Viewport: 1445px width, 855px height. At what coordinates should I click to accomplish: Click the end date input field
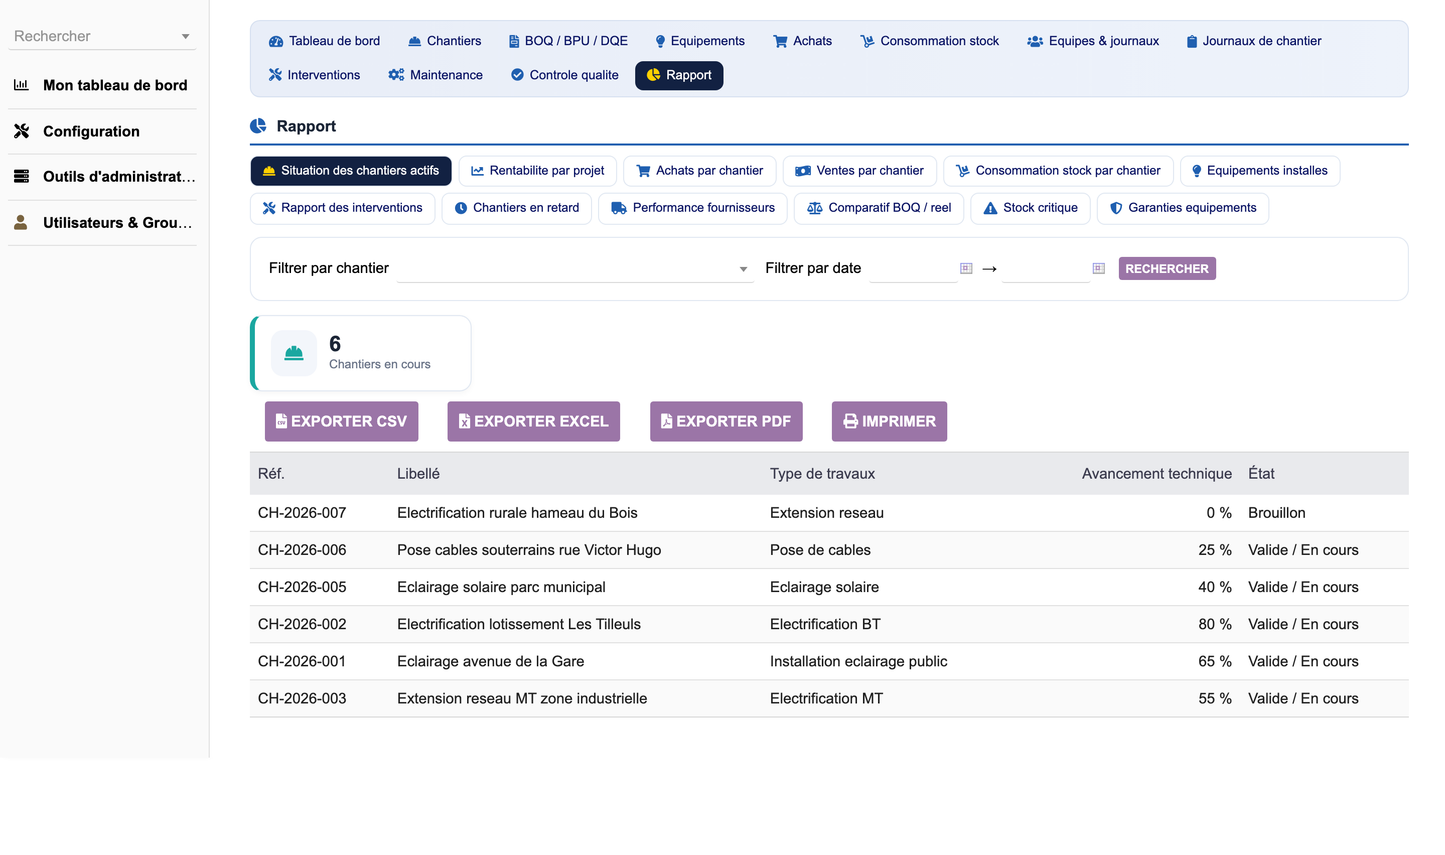pyautogui.click(x=1045, y=268)
